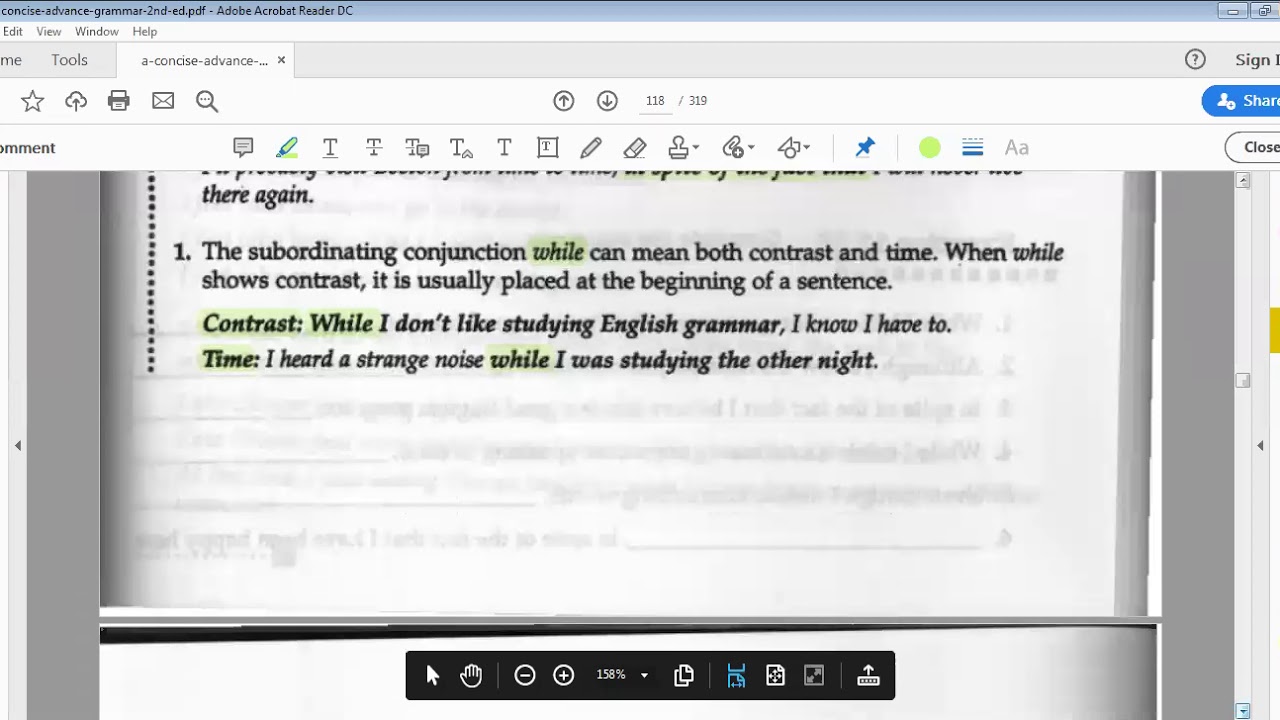Open the Edit menu
The image size is (1280, 720).
point(13,32)
